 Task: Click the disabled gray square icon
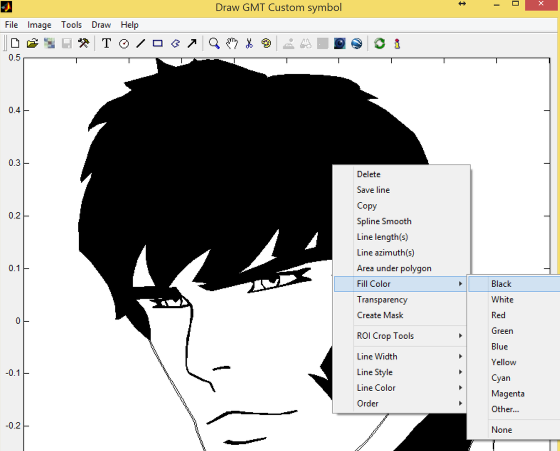click(x=322, y=44)
